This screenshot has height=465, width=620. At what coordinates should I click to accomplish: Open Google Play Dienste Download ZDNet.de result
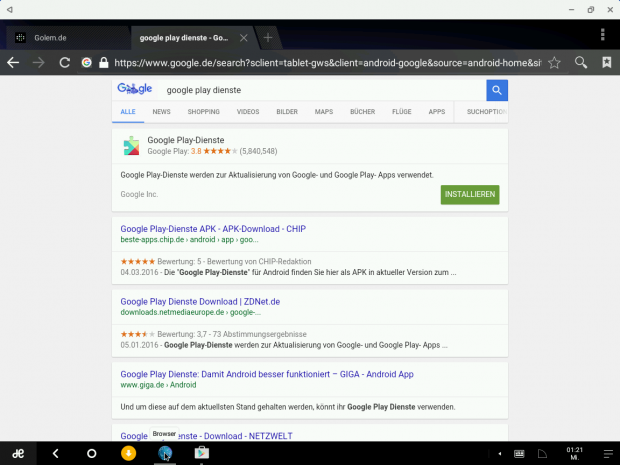coord(200,302)
